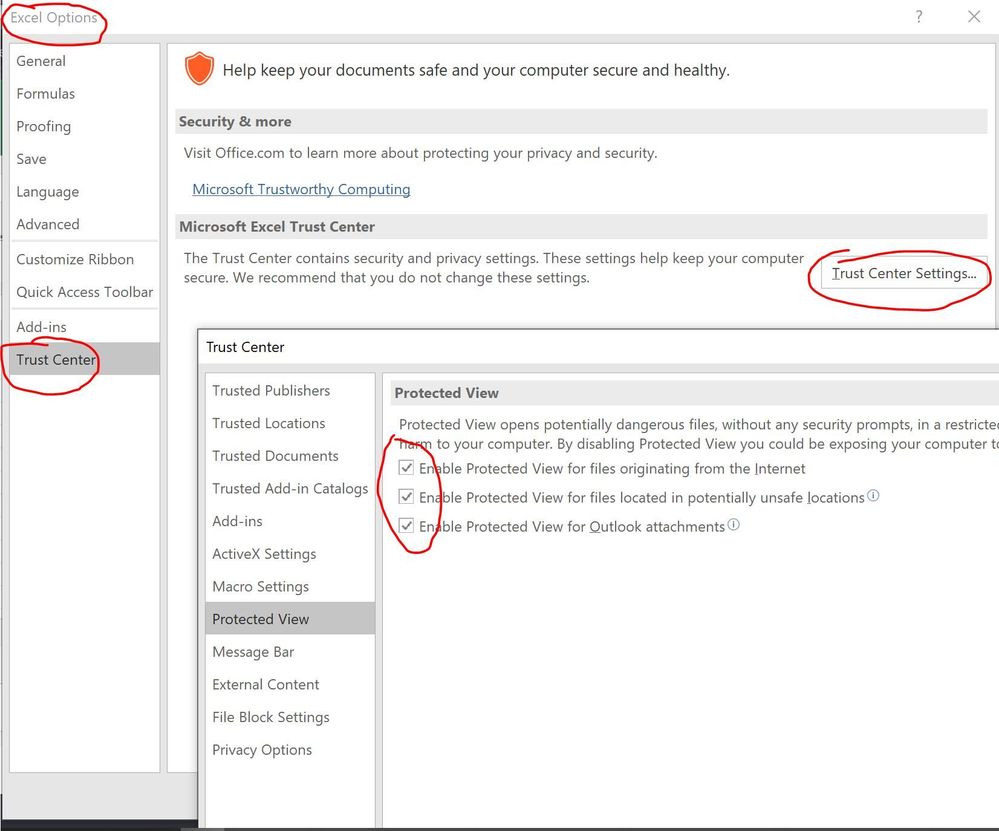Viewport: 999px width, 831px height.
Task: Toggle Protected View for unsafe locations
Action: [x=406, y=496]
